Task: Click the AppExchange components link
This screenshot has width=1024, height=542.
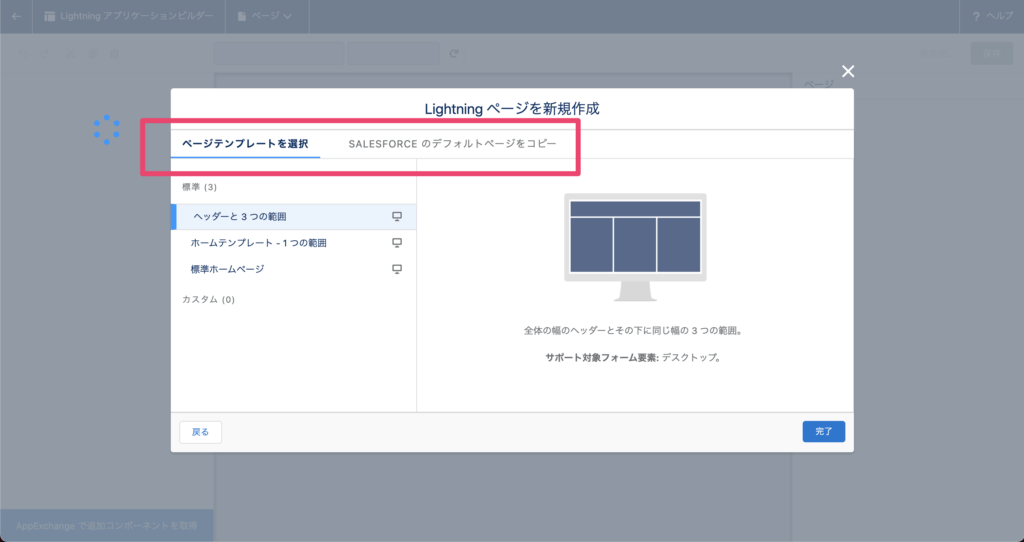Action: coord(106,525)
